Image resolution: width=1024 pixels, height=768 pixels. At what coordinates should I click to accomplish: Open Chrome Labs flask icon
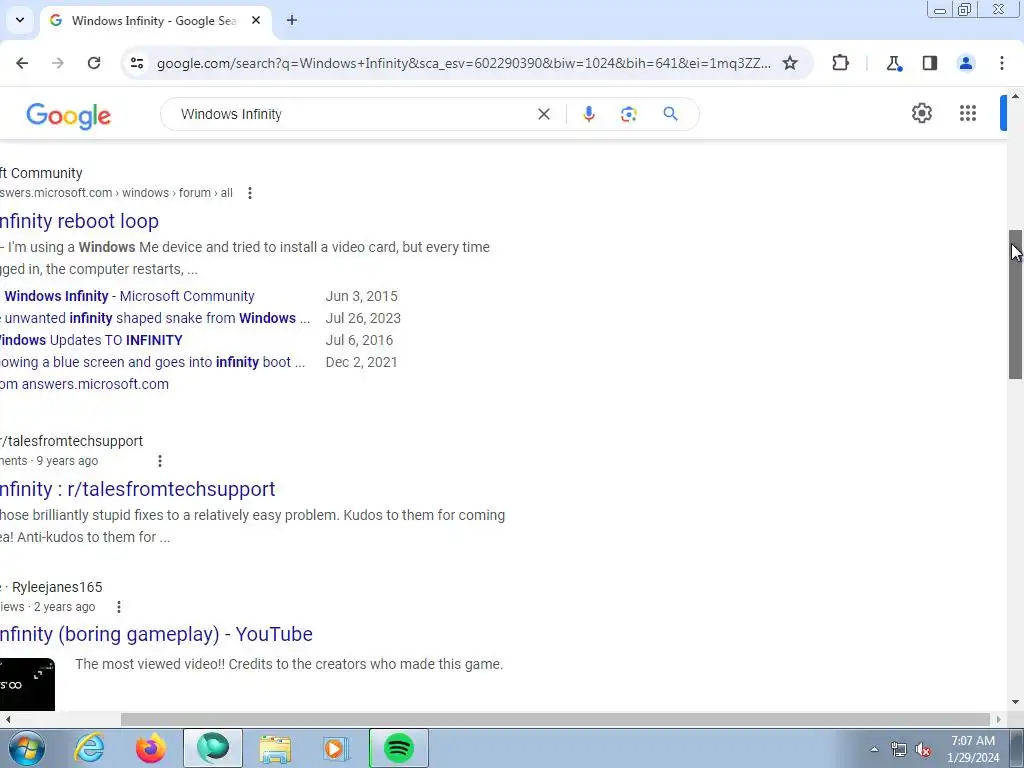click(894, 63)
